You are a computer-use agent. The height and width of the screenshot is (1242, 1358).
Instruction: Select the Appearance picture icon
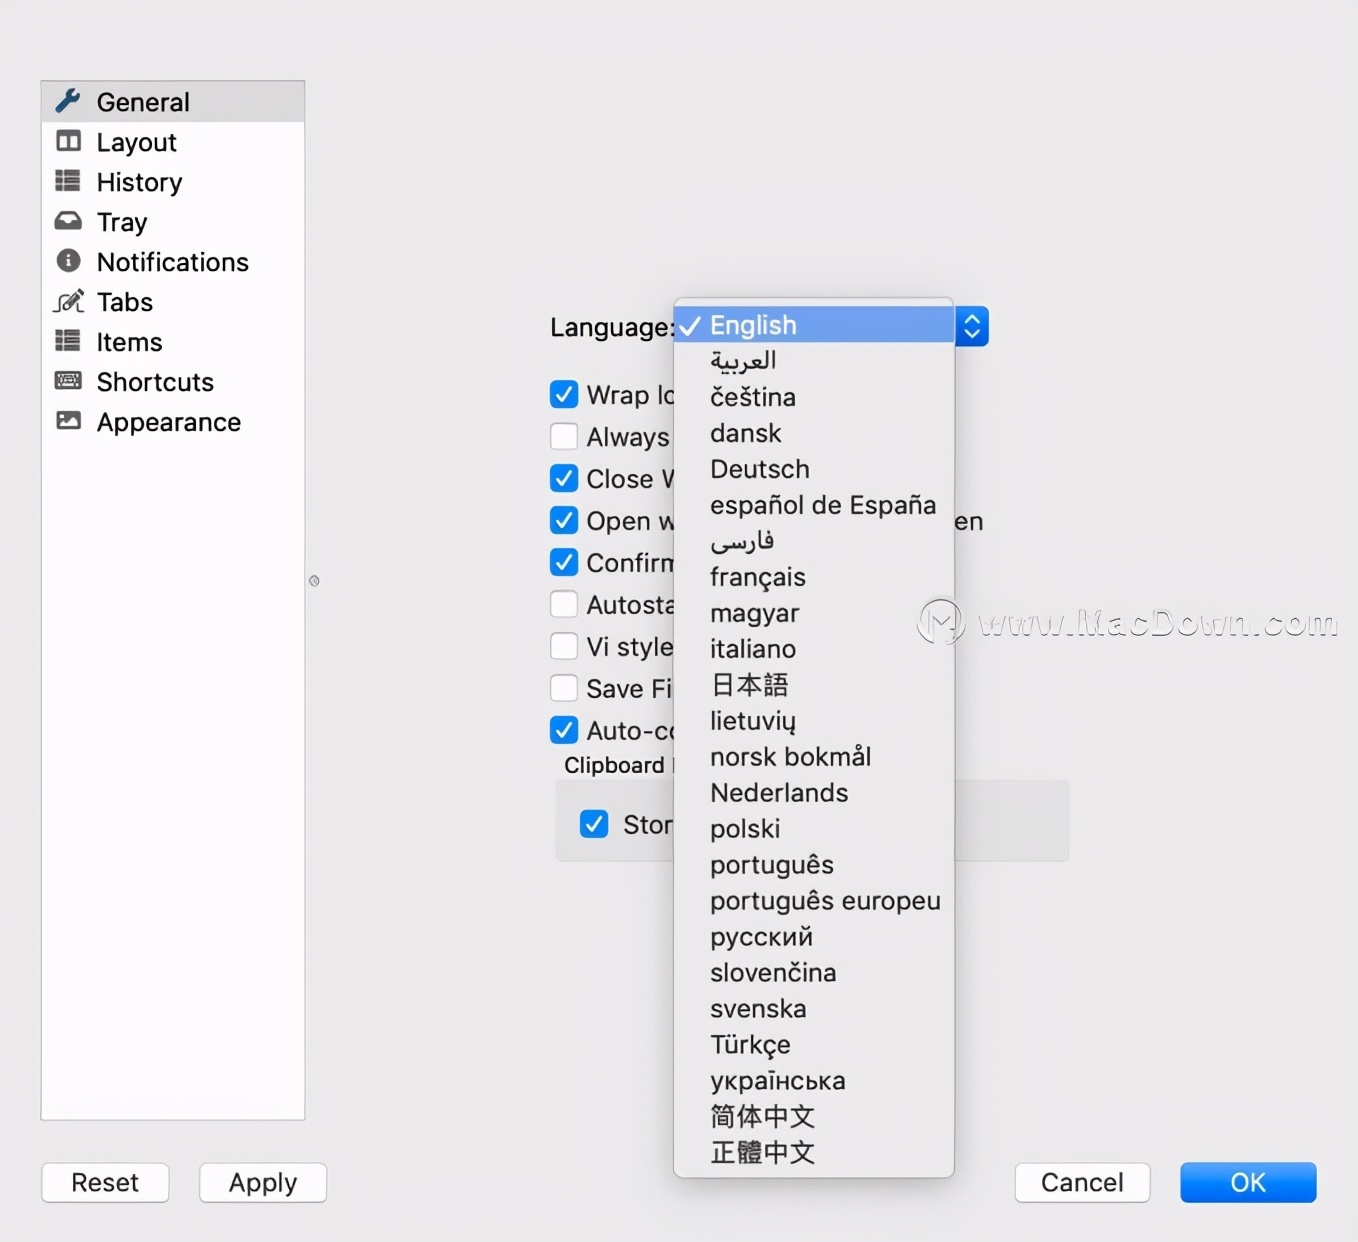click(x=68, y=421)
